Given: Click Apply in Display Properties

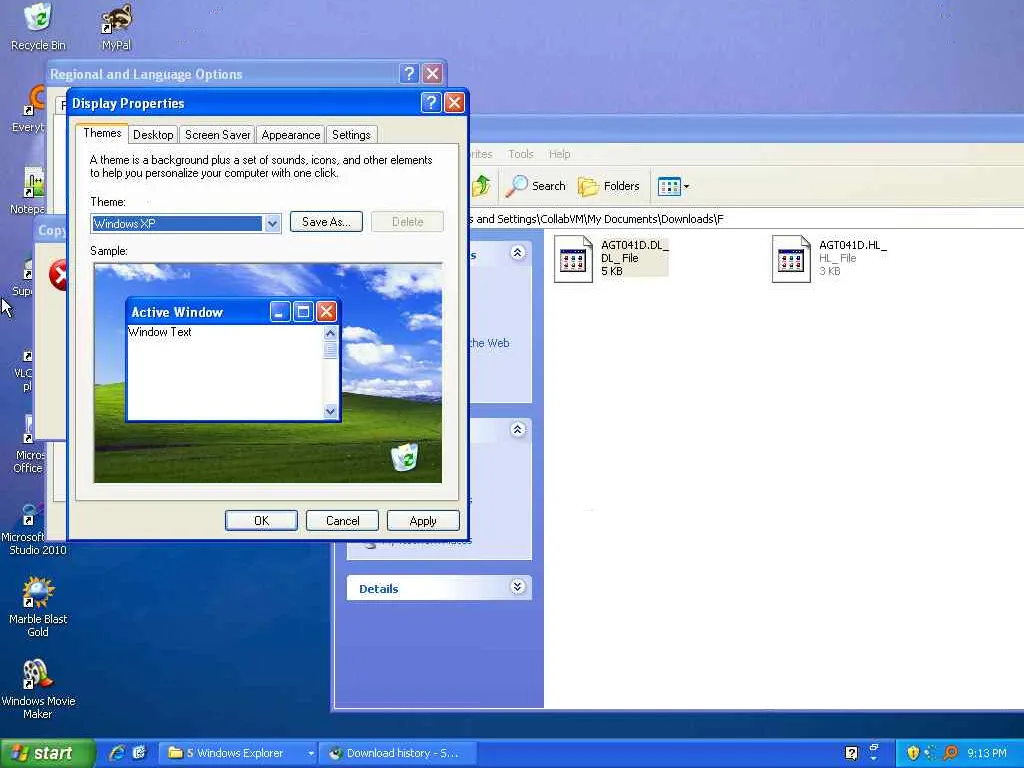Looking at the screenshot, I should click(423, 520).
